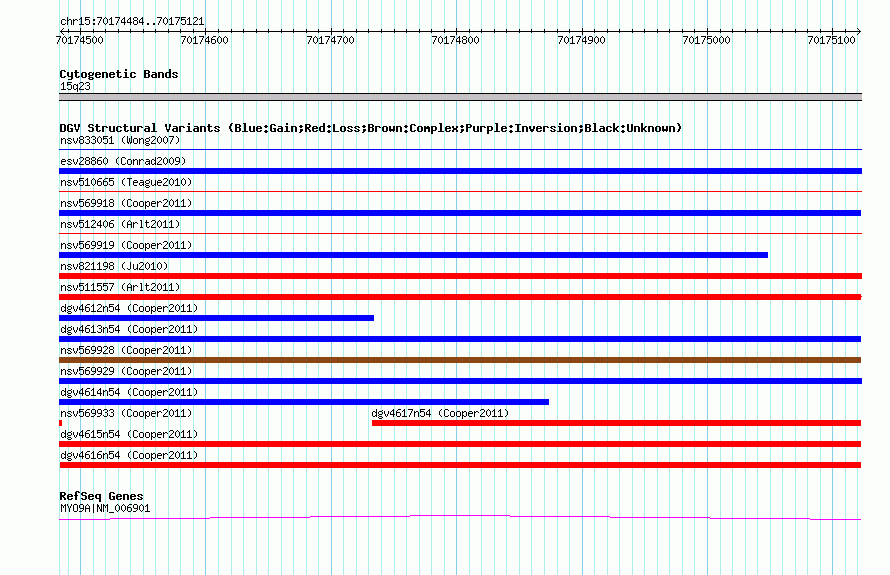890x575 pixels.
Task: Click the dgv4613n54 (Cooper2011) label
Action: click(x=129, y=329)
